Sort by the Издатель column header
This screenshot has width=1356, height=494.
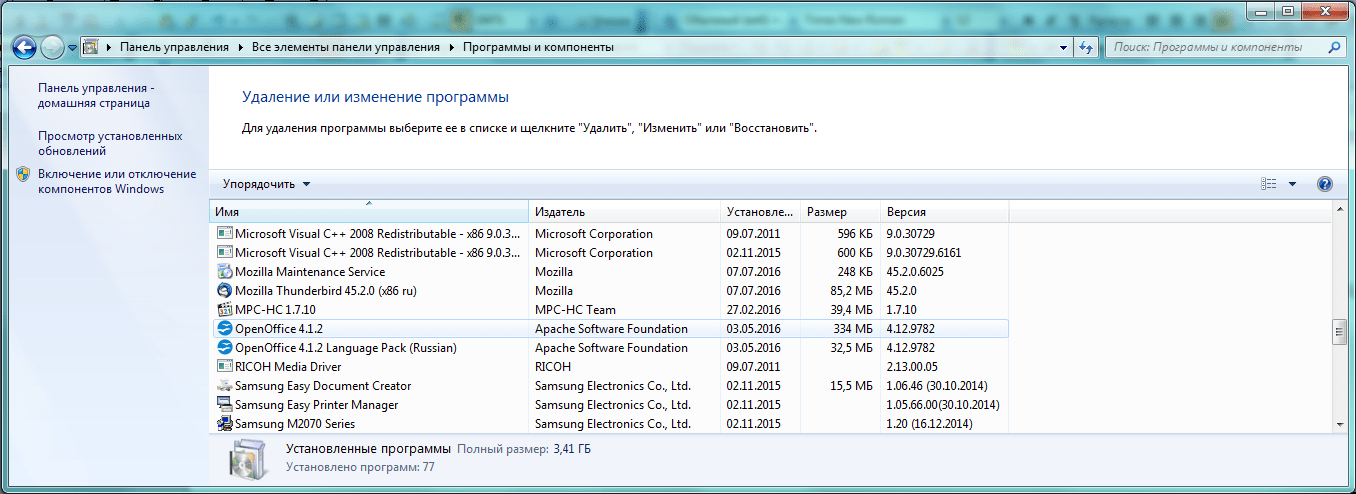coord(625,212)
